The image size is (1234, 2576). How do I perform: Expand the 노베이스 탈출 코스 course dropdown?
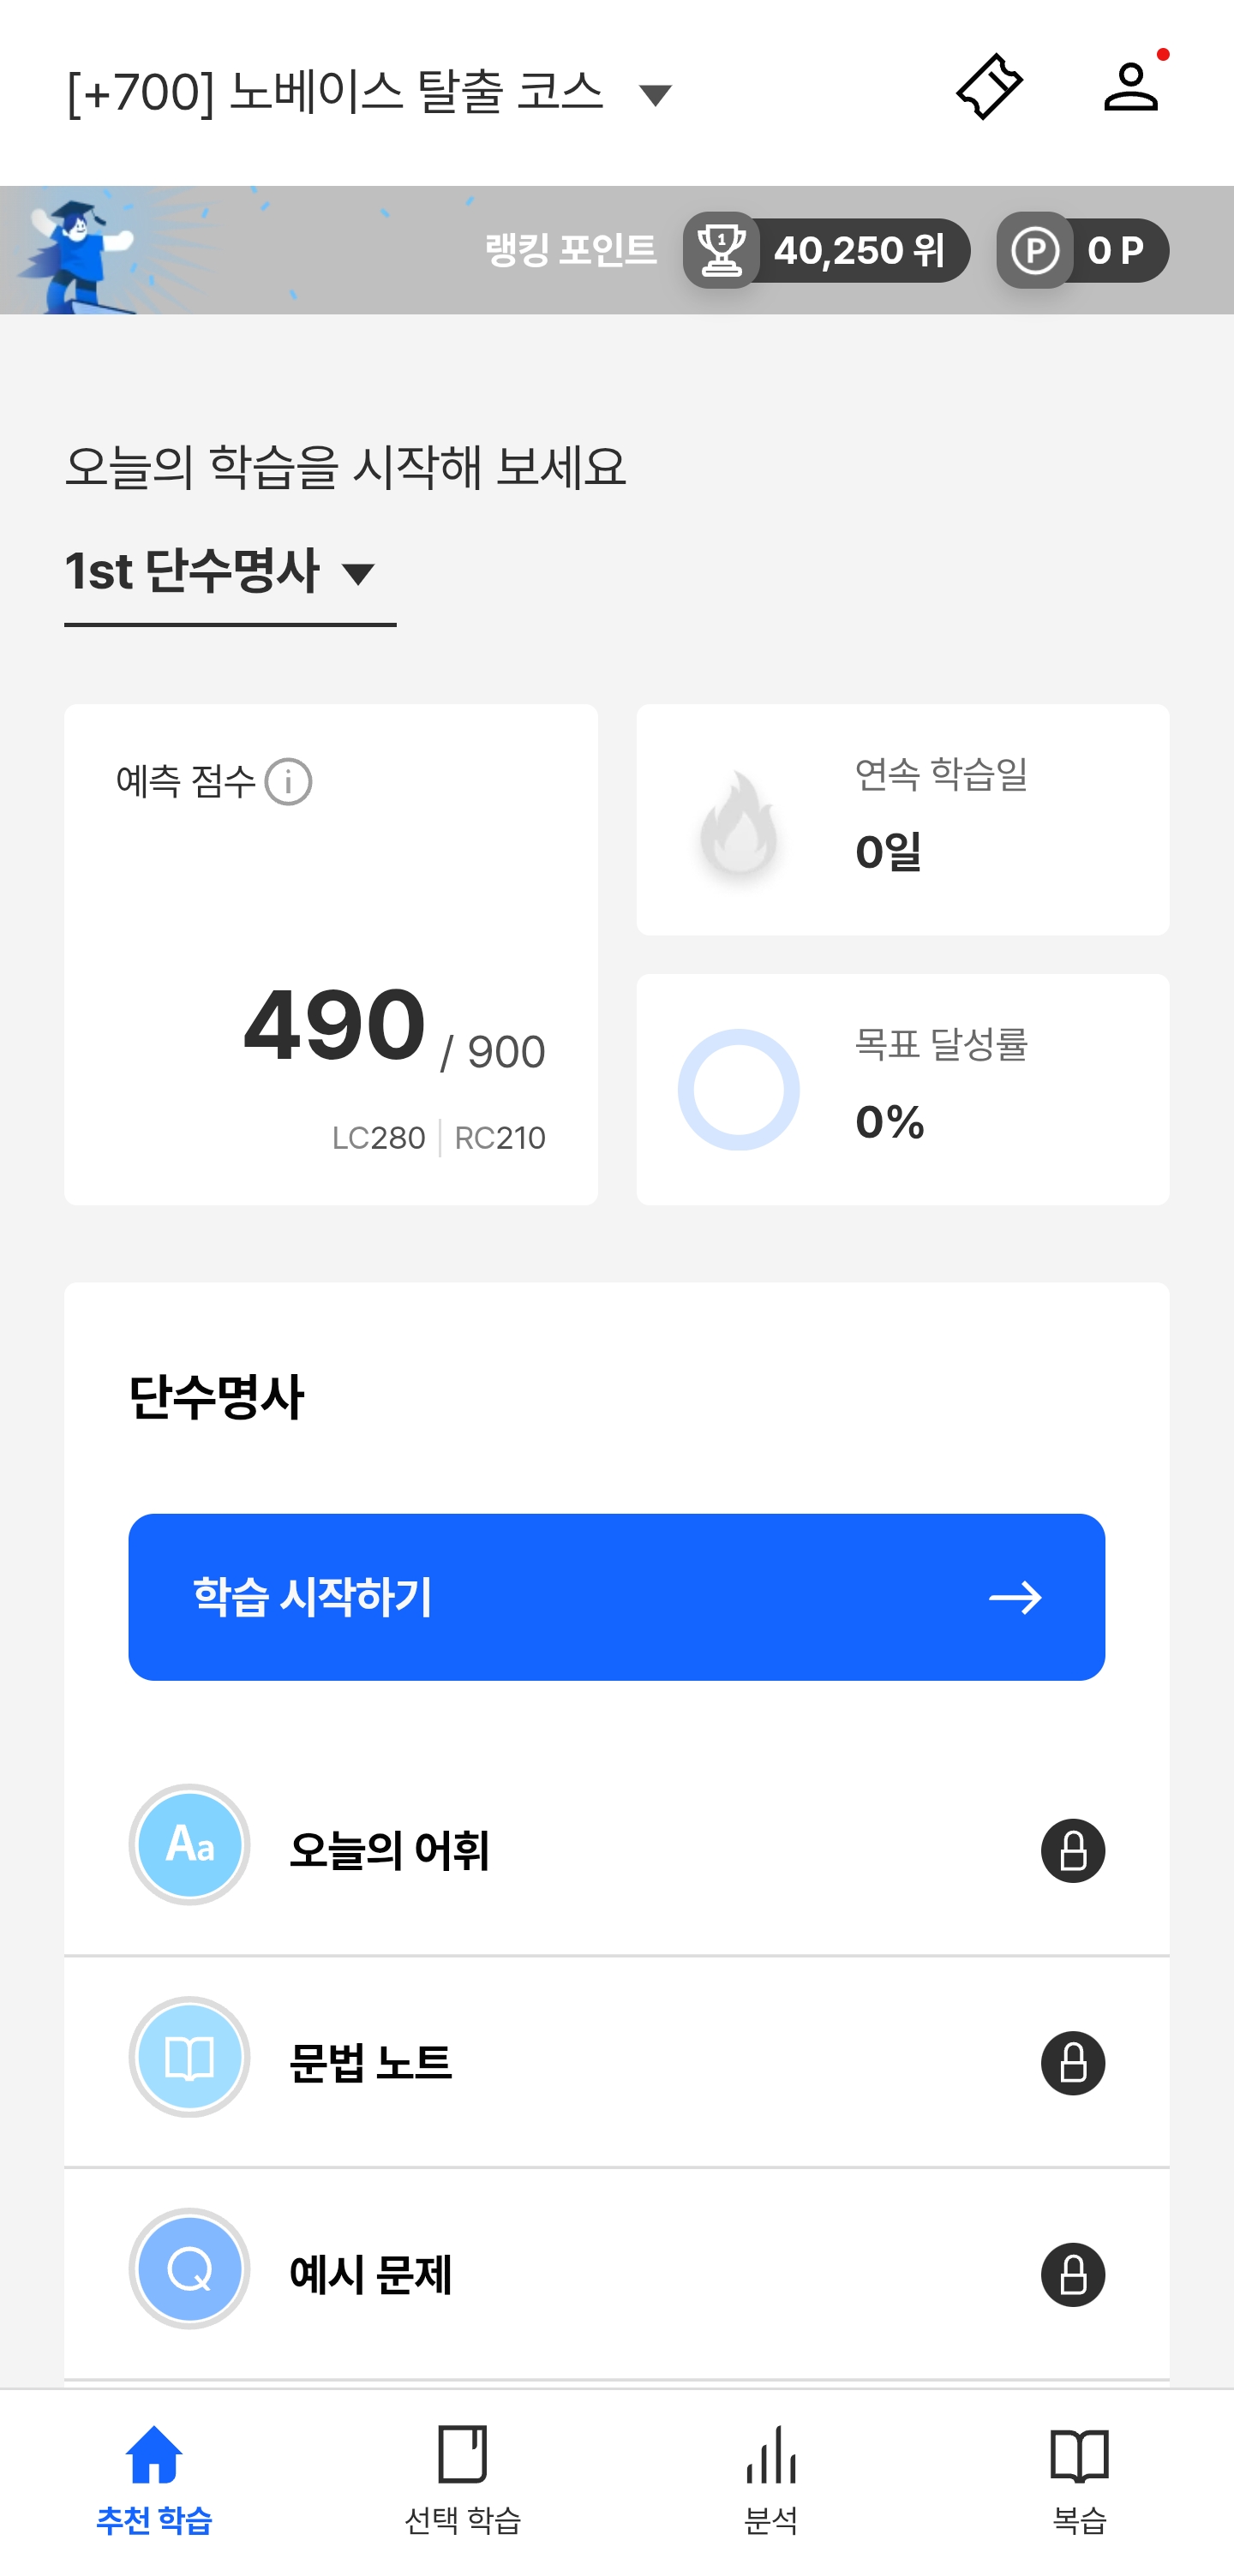(655, 95)
